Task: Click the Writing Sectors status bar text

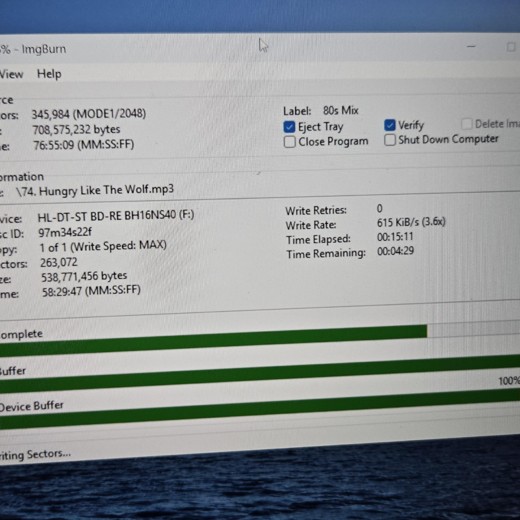Action: pos(35,455)
